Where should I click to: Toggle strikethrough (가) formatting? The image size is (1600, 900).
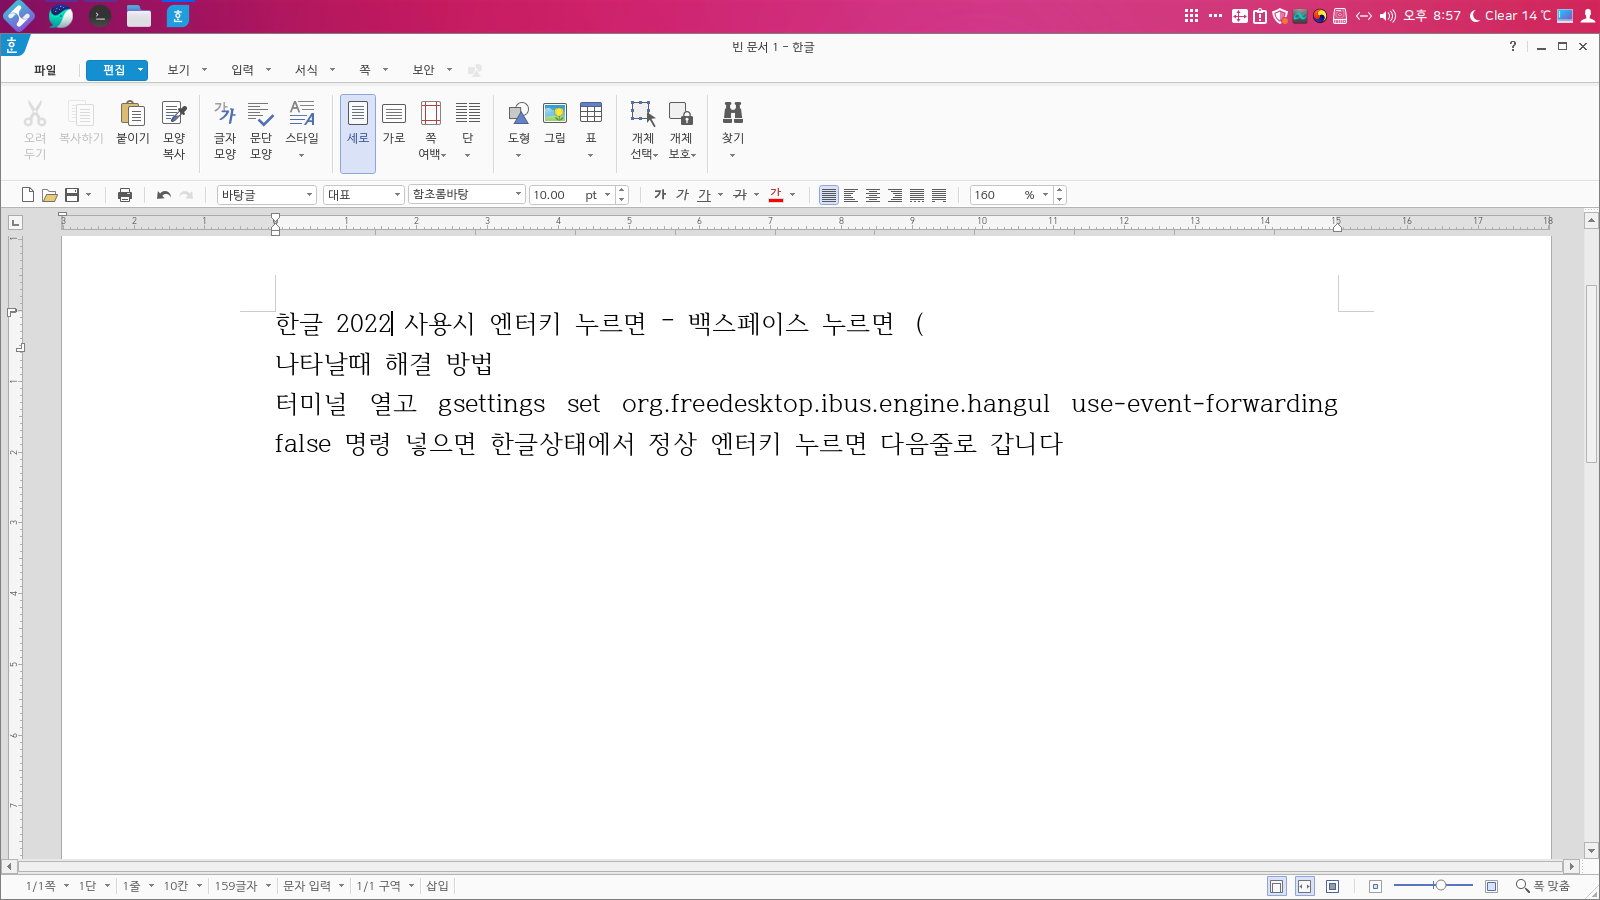[740, 195]
